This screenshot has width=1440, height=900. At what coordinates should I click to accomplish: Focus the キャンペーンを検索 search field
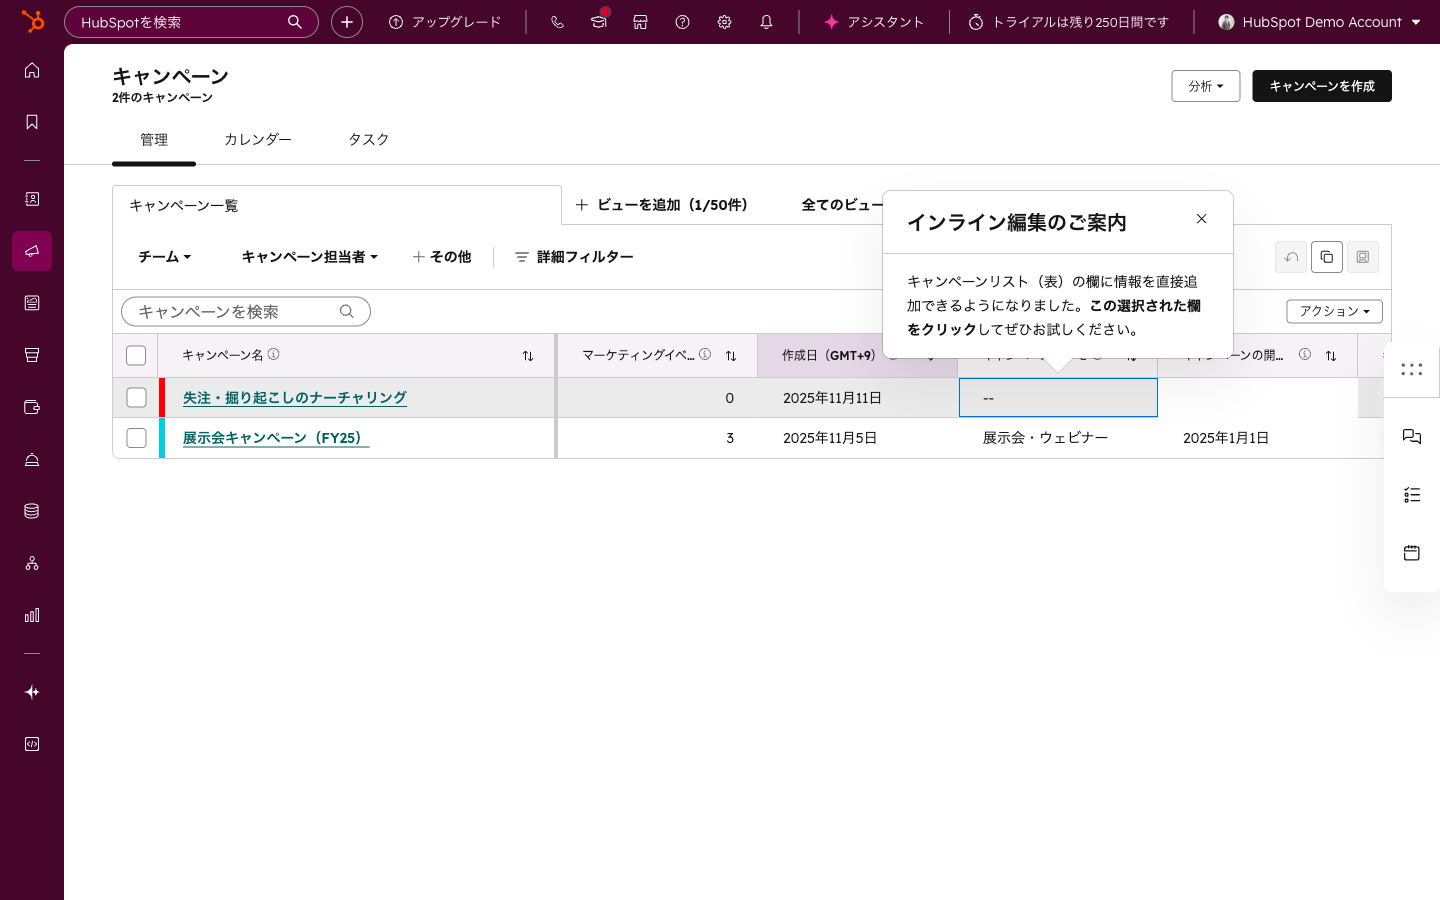click(x=235, y=312)
